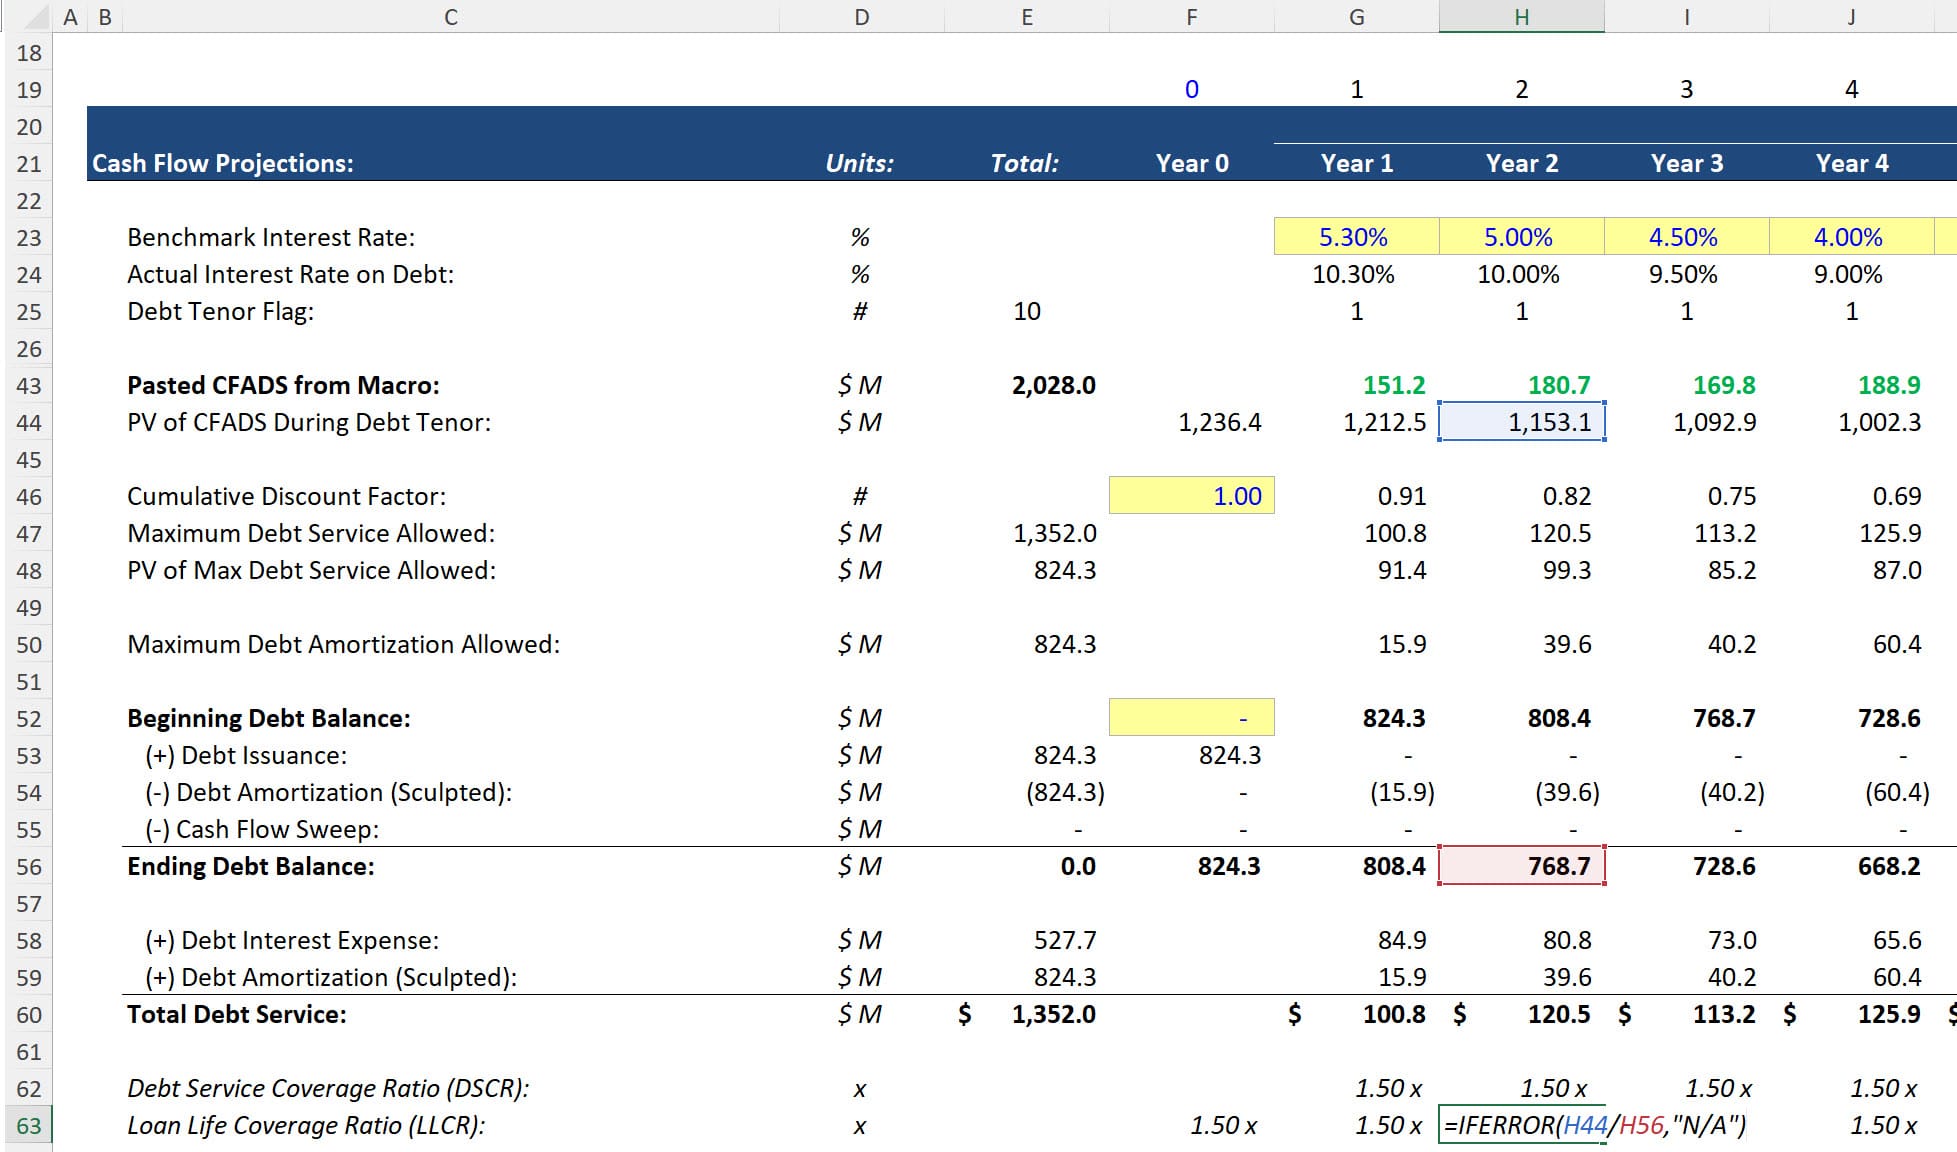Select the Year 2 PV of CFADS cell

point(1520,422)
